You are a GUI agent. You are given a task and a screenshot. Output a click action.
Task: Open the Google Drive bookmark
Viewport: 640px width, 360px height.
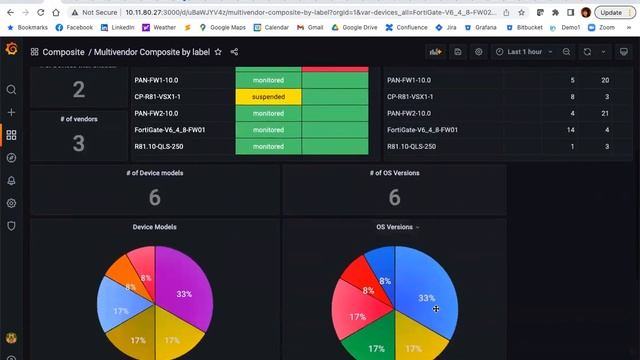pyautogui.click(x=354, y=27)
